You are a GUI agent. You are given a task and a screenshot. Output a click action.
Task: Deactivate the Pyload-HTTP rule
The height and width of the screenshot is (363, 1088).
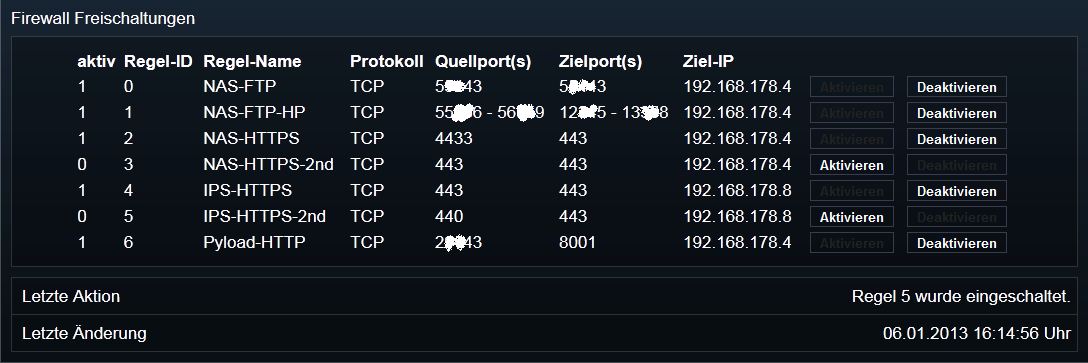(956, 243)
